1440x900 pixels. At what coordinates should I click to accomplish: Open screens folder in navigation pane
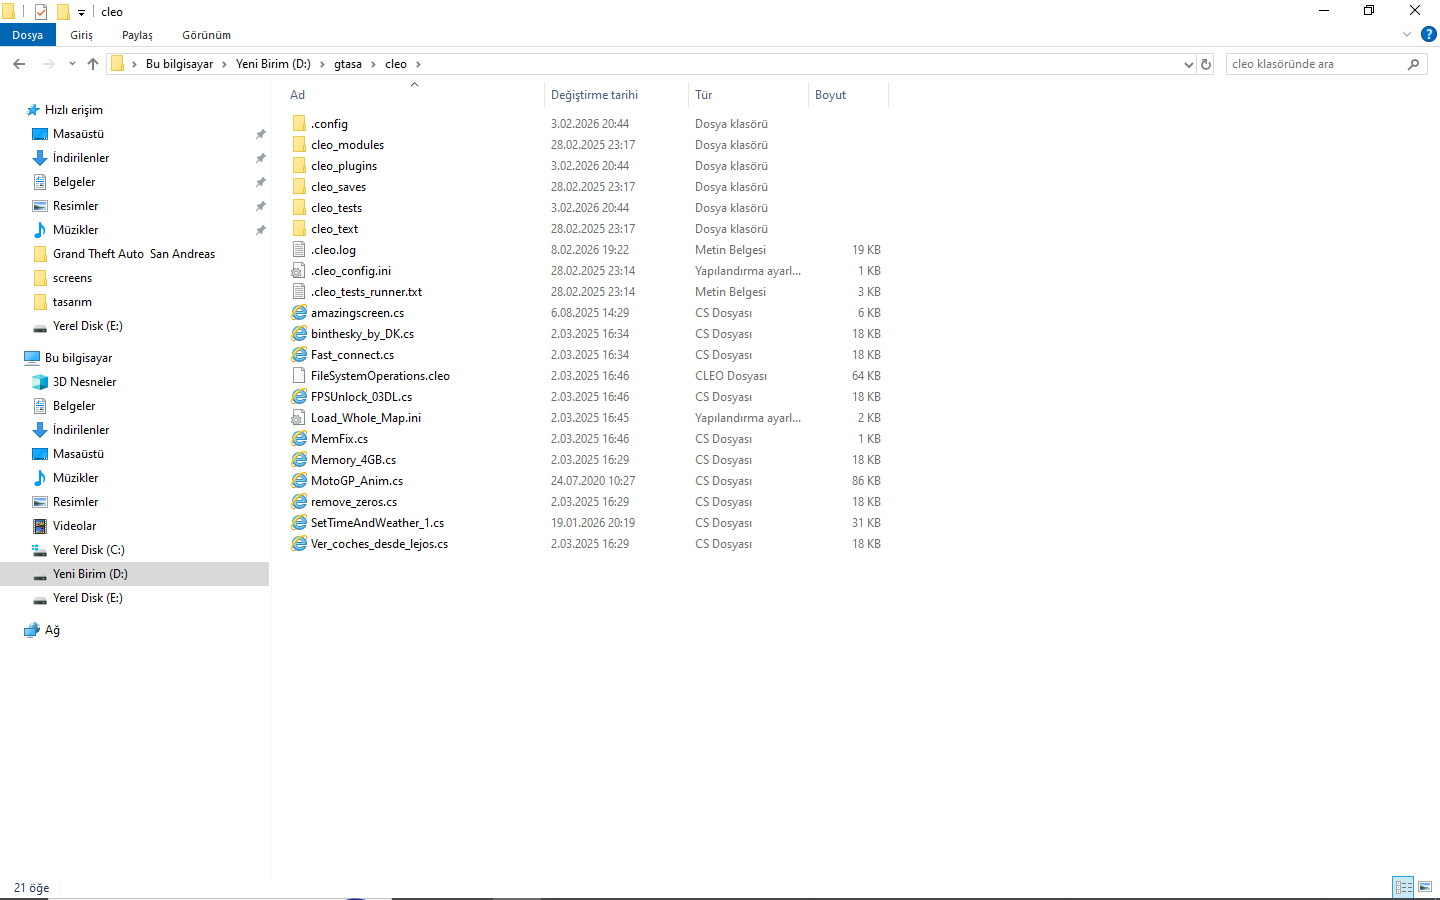(x=72, y=278)
